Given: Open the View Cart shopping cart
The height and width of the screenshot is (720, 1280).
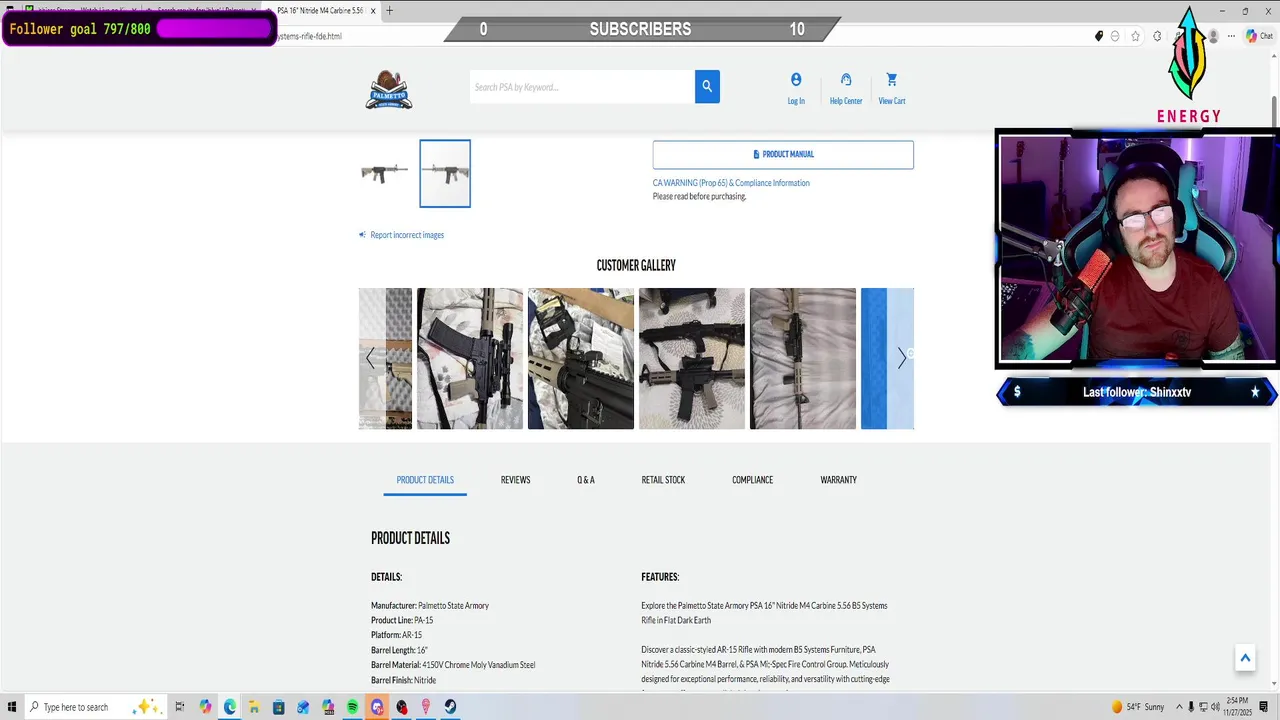Looking at the screenshot, I should (x=892, y=80).
